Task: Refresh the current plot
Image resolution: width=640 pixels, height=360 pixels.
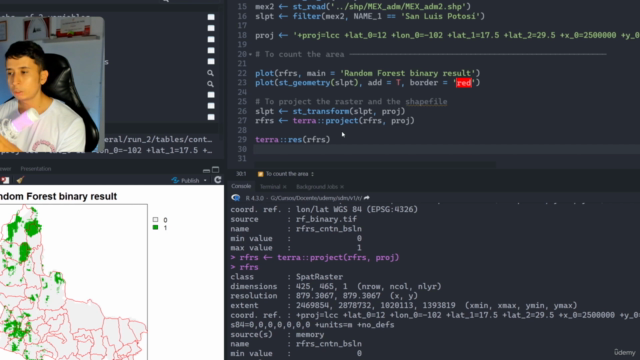Action: tap(218, 180)
